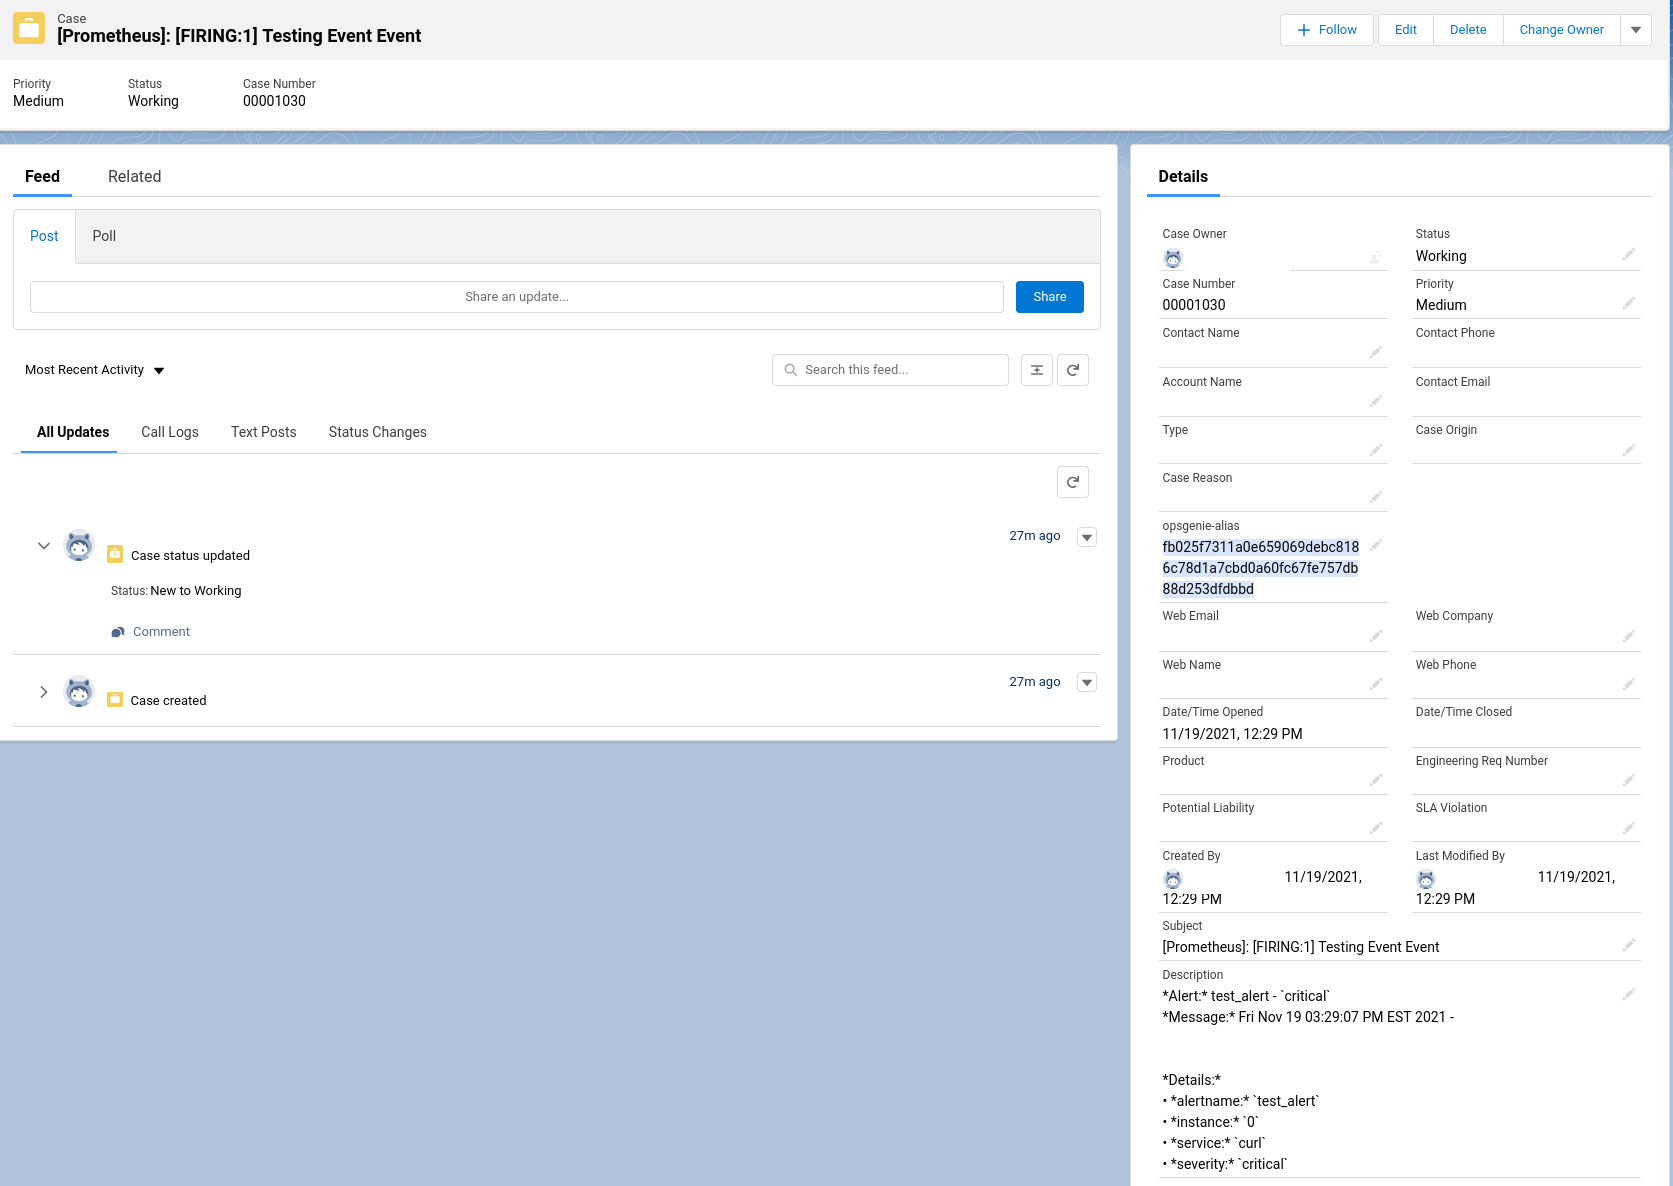
Task: Open Most Recent Activity sort dropdown
Action: coord(95,370)
